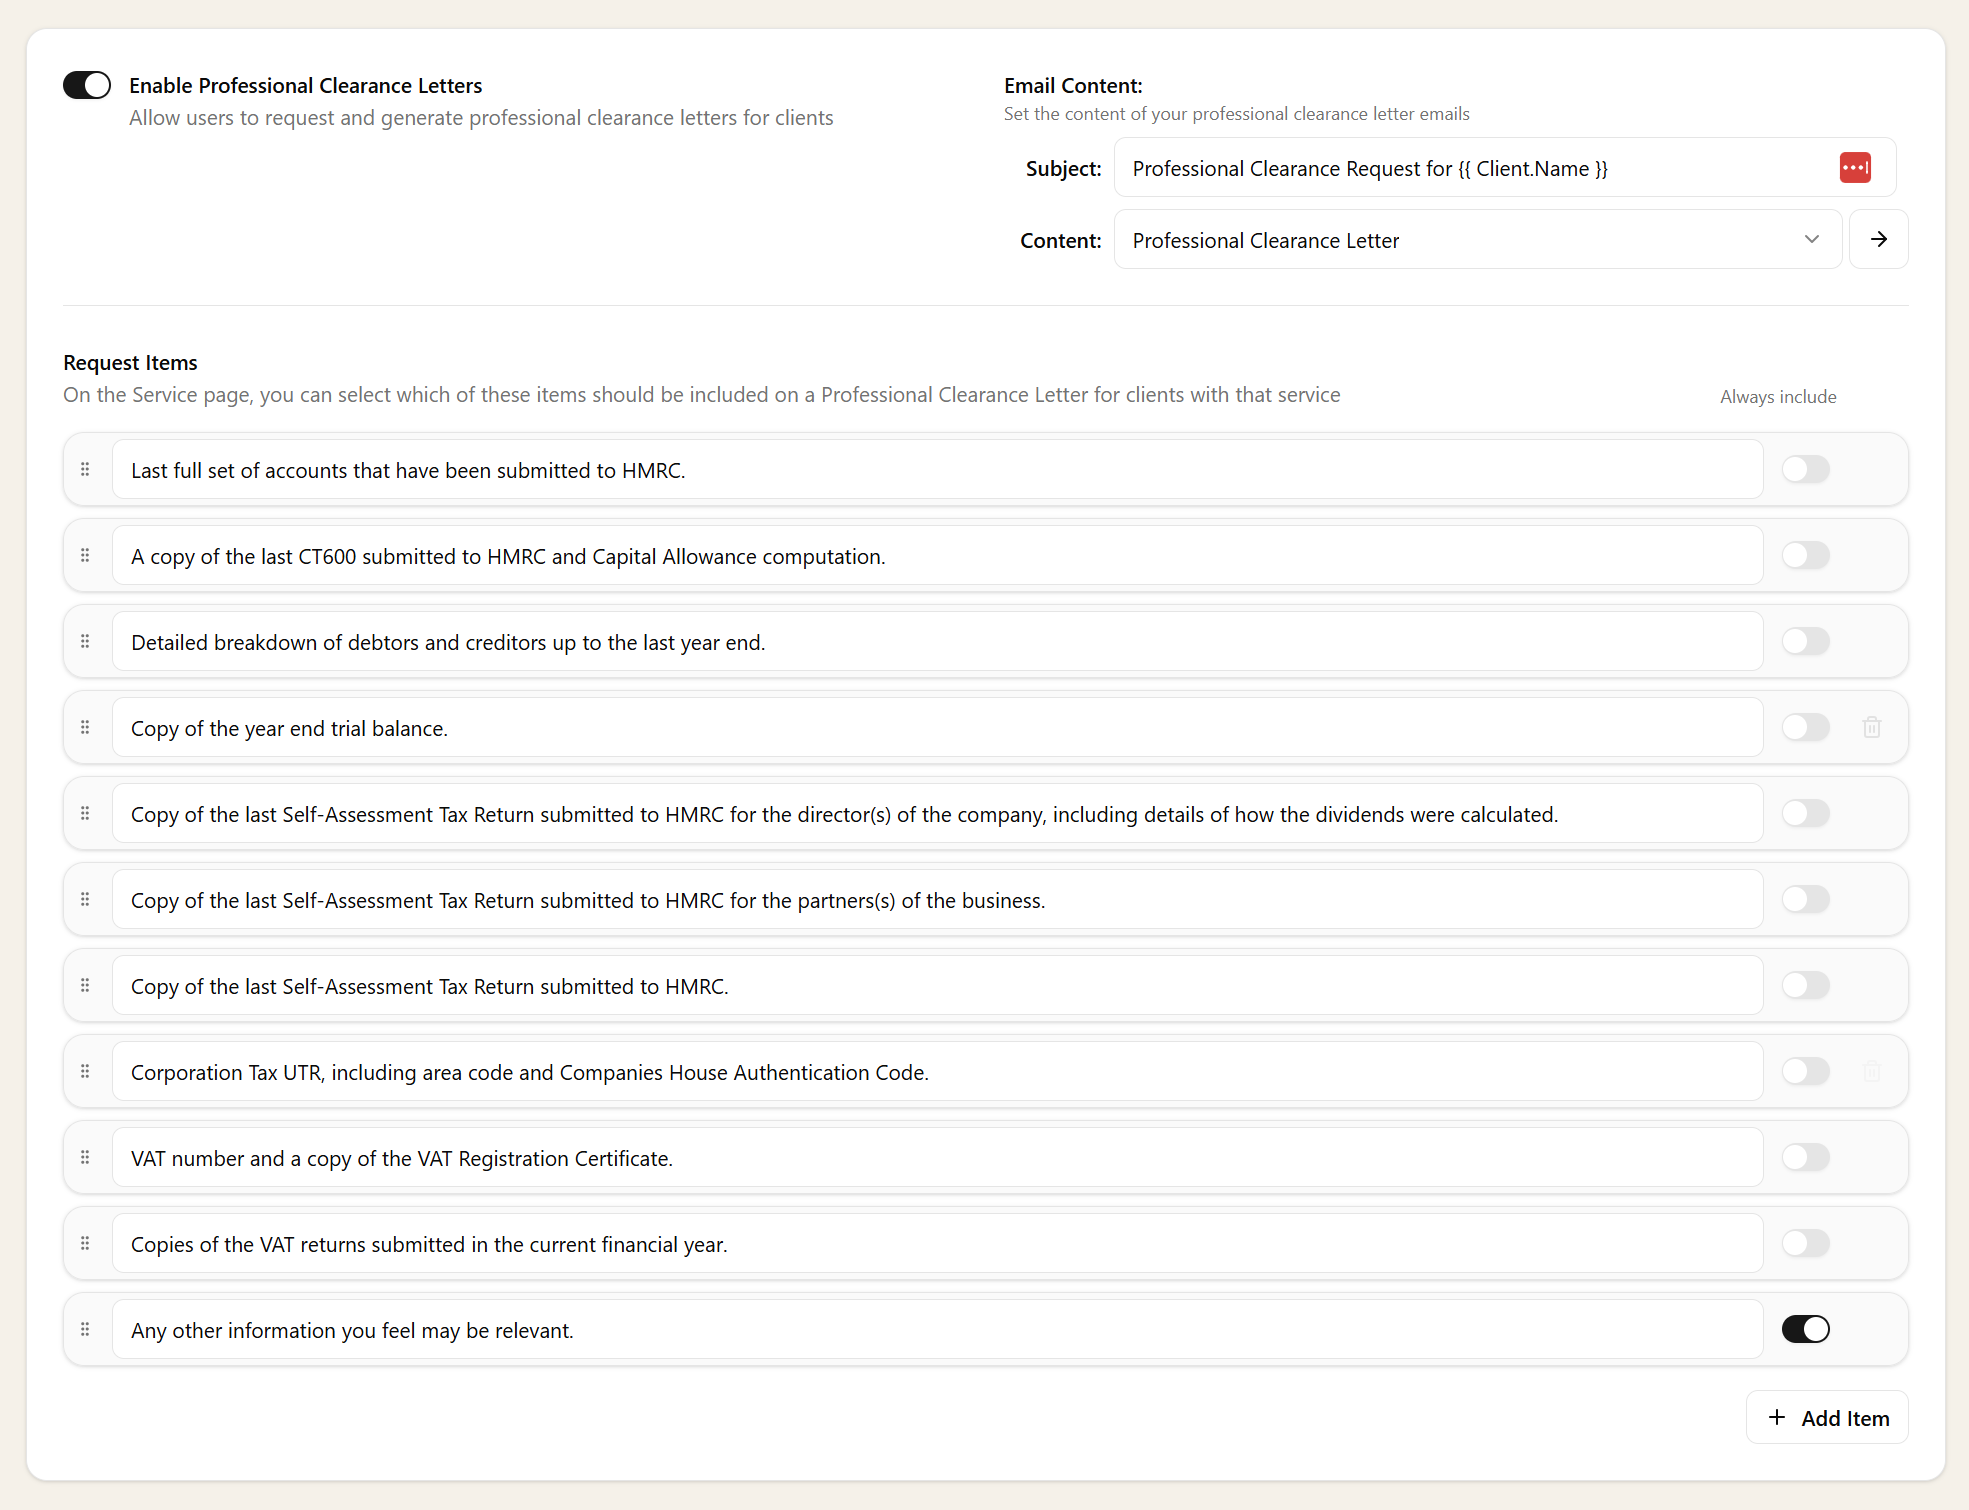
Task: Enable always-include for the CT600 item
Action: (x=1805, y=555)
